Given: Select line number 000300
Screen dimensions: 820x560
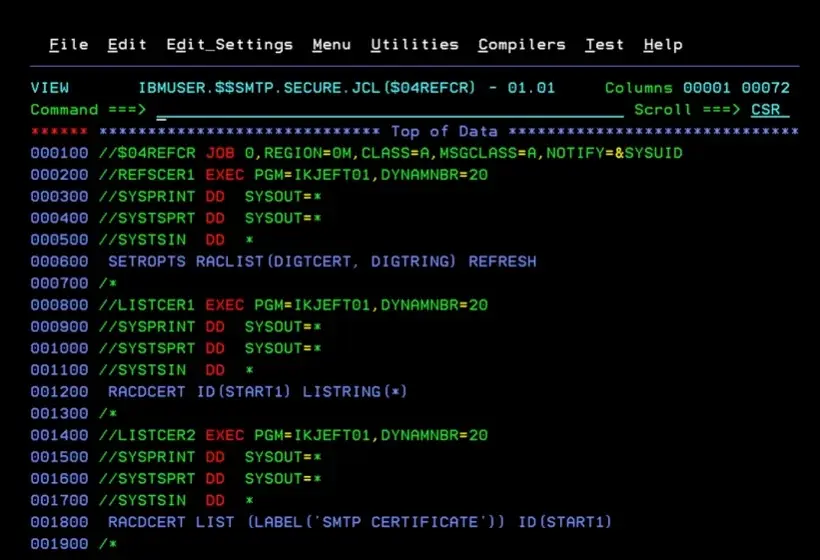Looking at the screenshot, I should click(59, 197).
